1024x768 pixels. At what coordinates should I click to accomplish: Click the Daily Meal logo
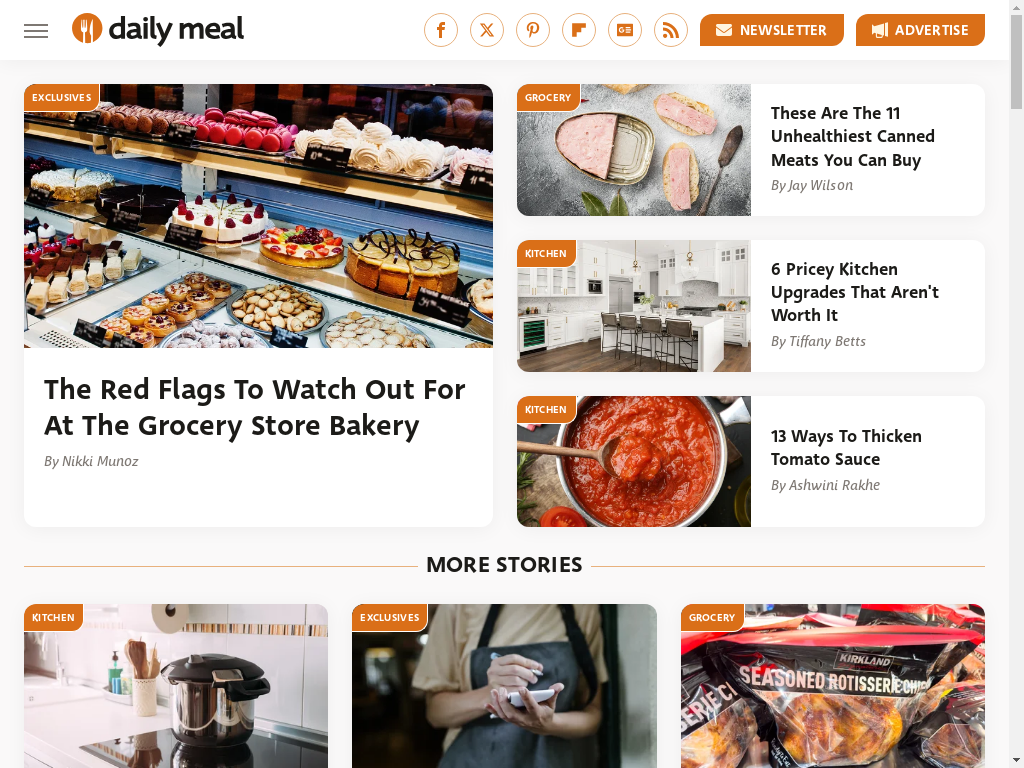click(x=158, y=29)
